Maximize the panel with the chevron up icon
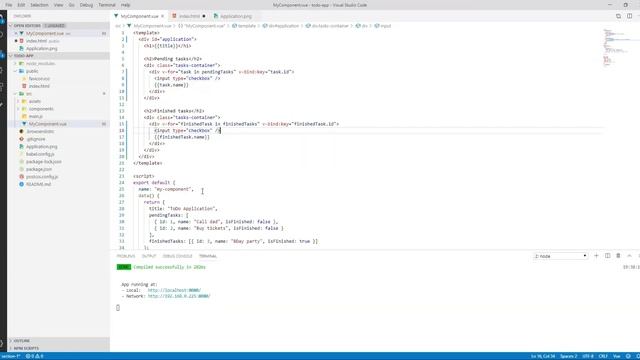Screen dimensions: 640x360 pyautogui.click(x=629, y=256)
